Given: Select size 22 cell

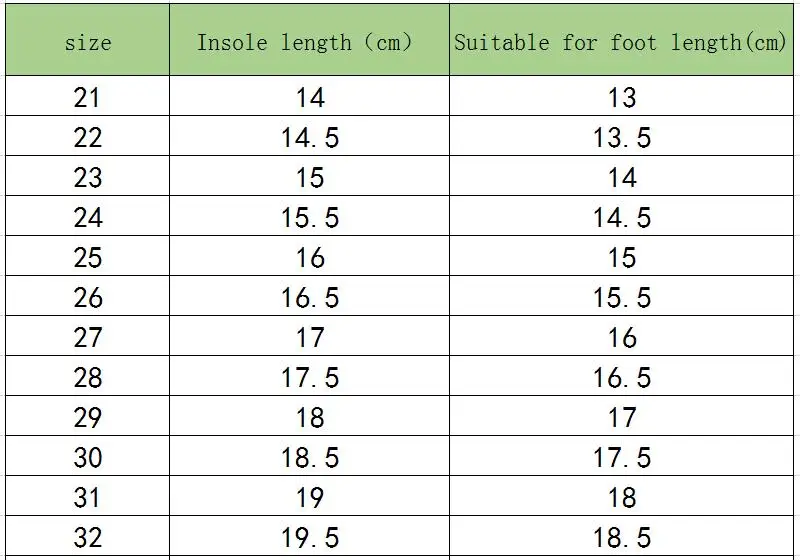Looking at the screenshot, I should point(88,137).
